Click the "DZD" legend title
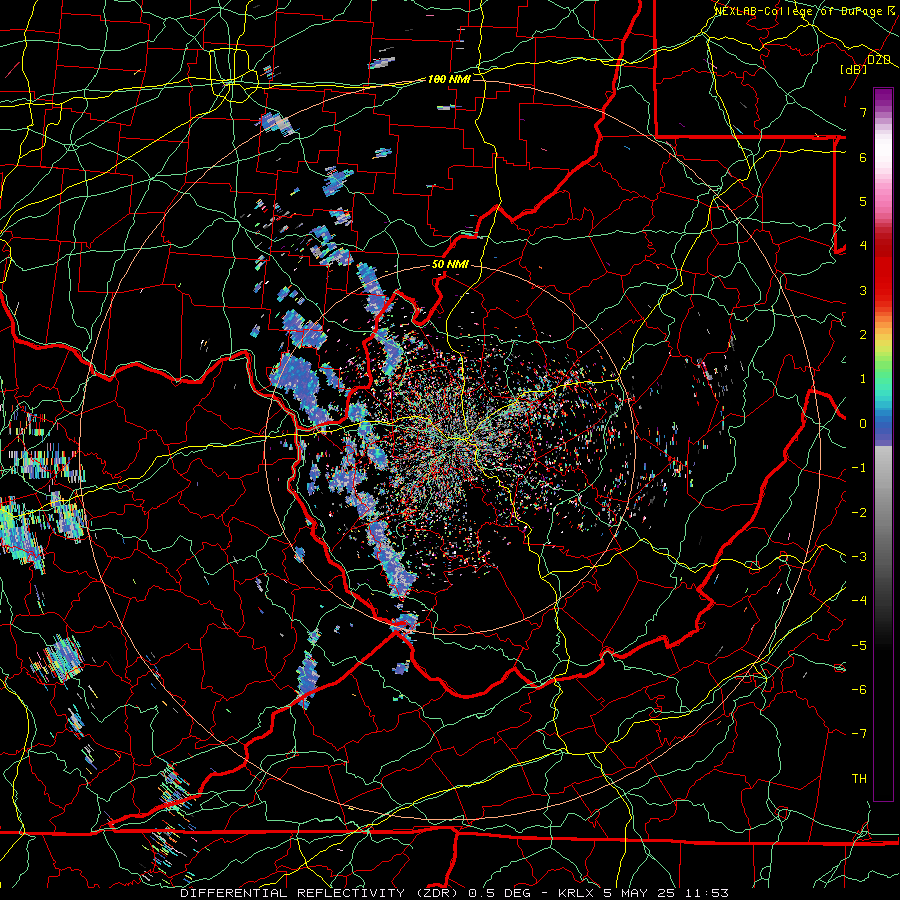 click(x=878, y=60)
